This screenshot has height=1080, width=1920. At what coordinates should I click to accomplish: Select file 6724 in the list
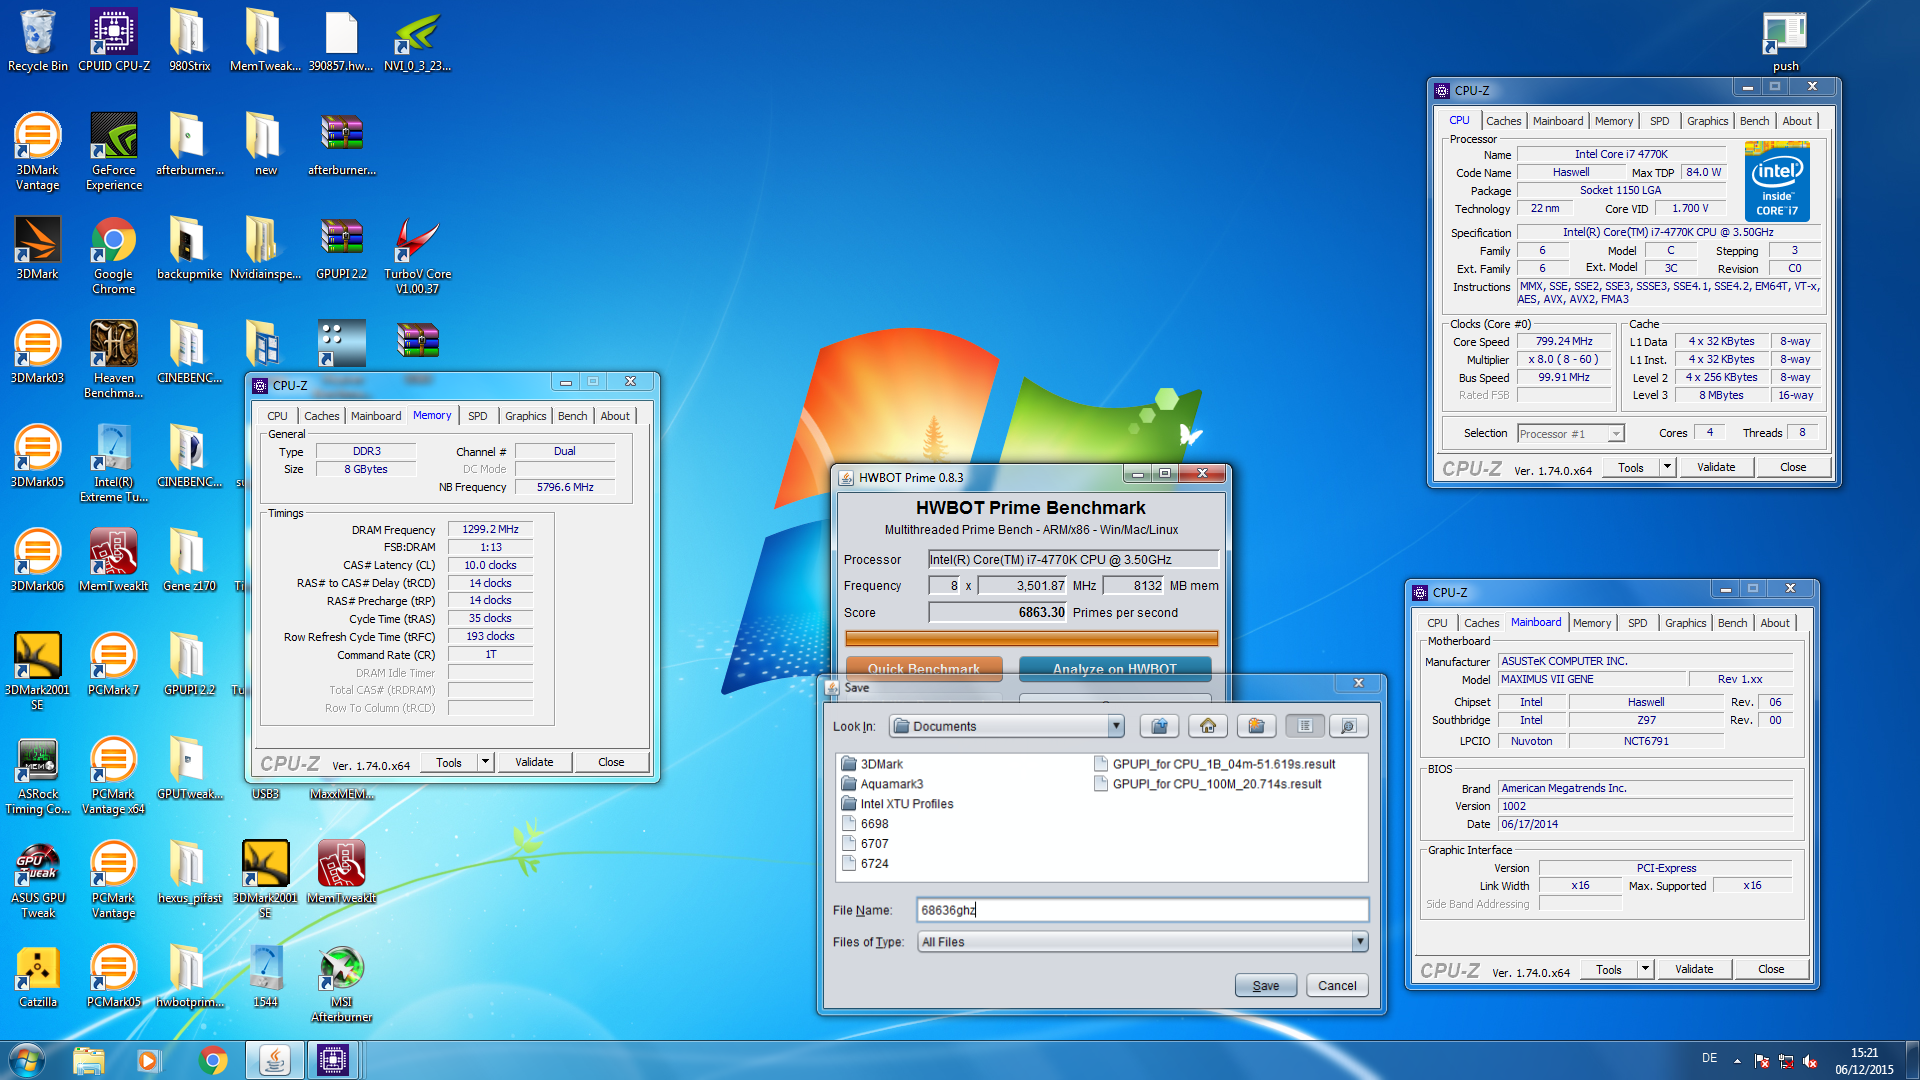pyautogui.click(x=865, y=864)
